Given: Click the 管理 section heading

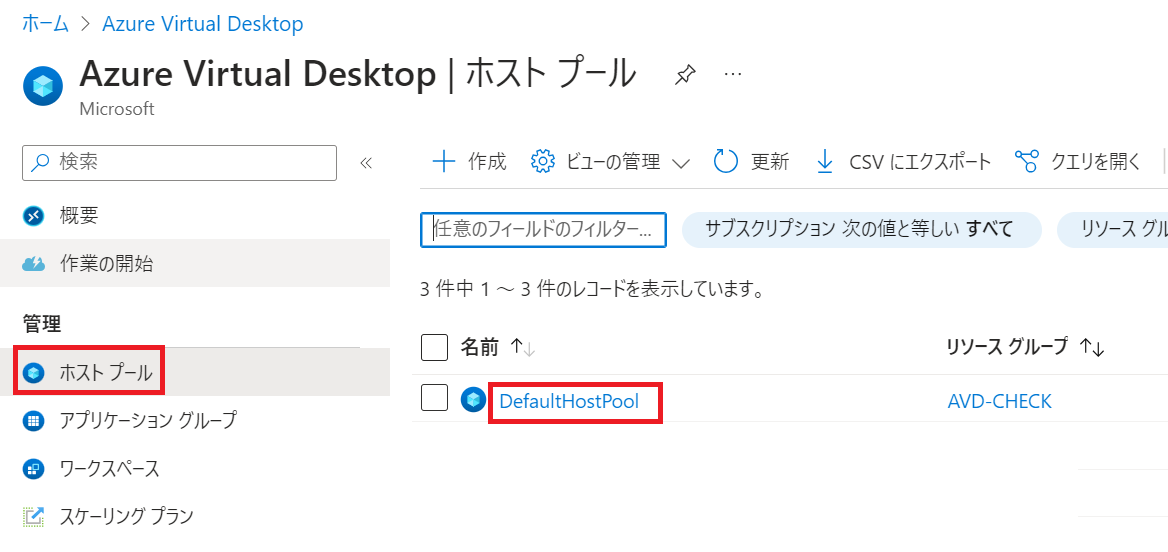Looking at the screenshot, I should click(42, 324).
